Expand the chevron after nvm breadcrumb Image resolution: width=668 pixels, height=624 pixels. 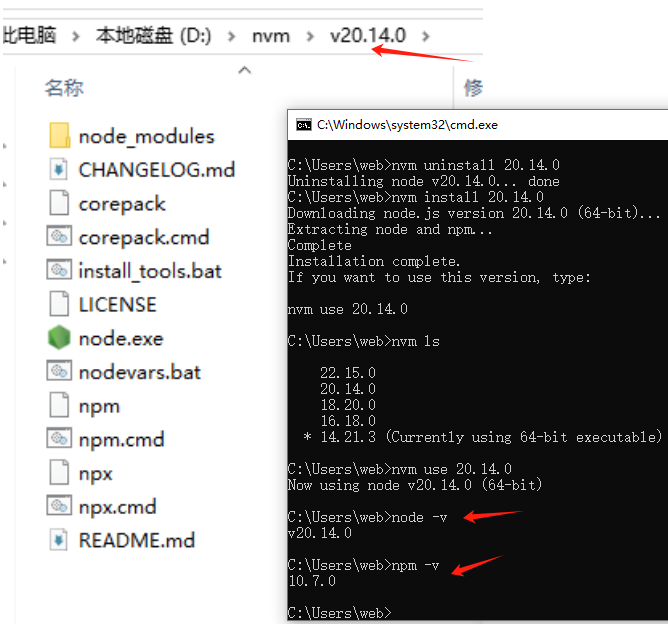coord(310,36)
